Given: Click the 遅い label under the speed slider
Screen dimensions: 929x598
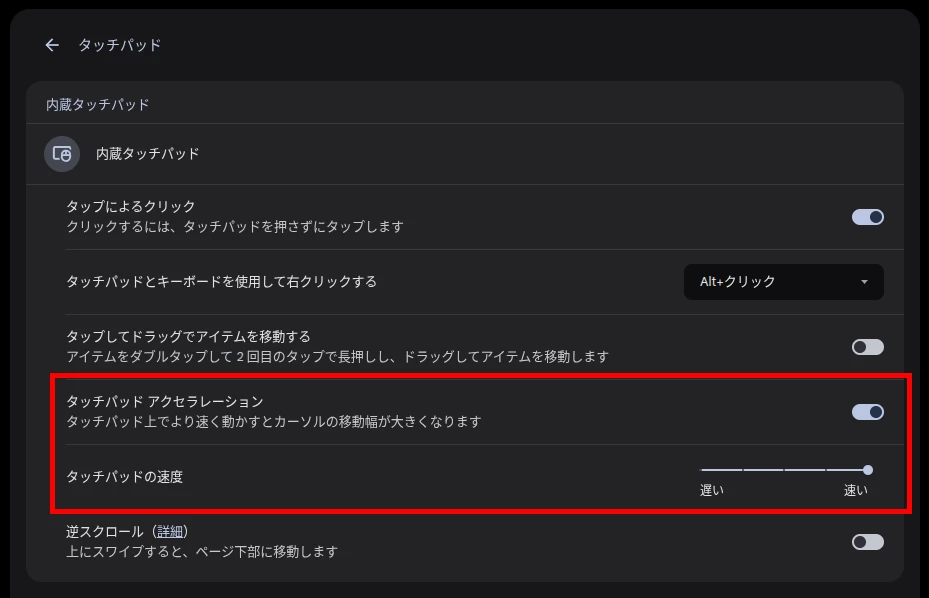Looking at the screenshot, I should pos(712,490).
